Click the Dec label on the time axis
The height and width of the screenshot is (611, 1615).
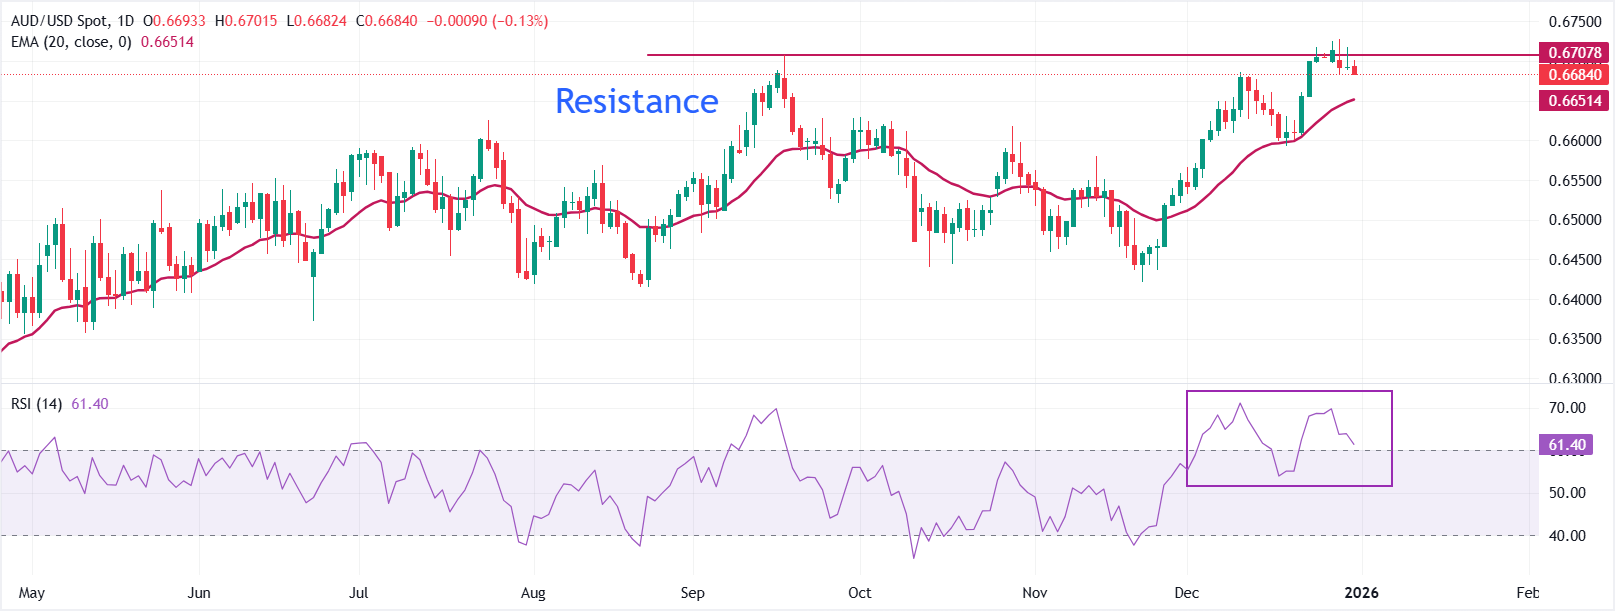pyautogui.click(x=1187, y=593)
